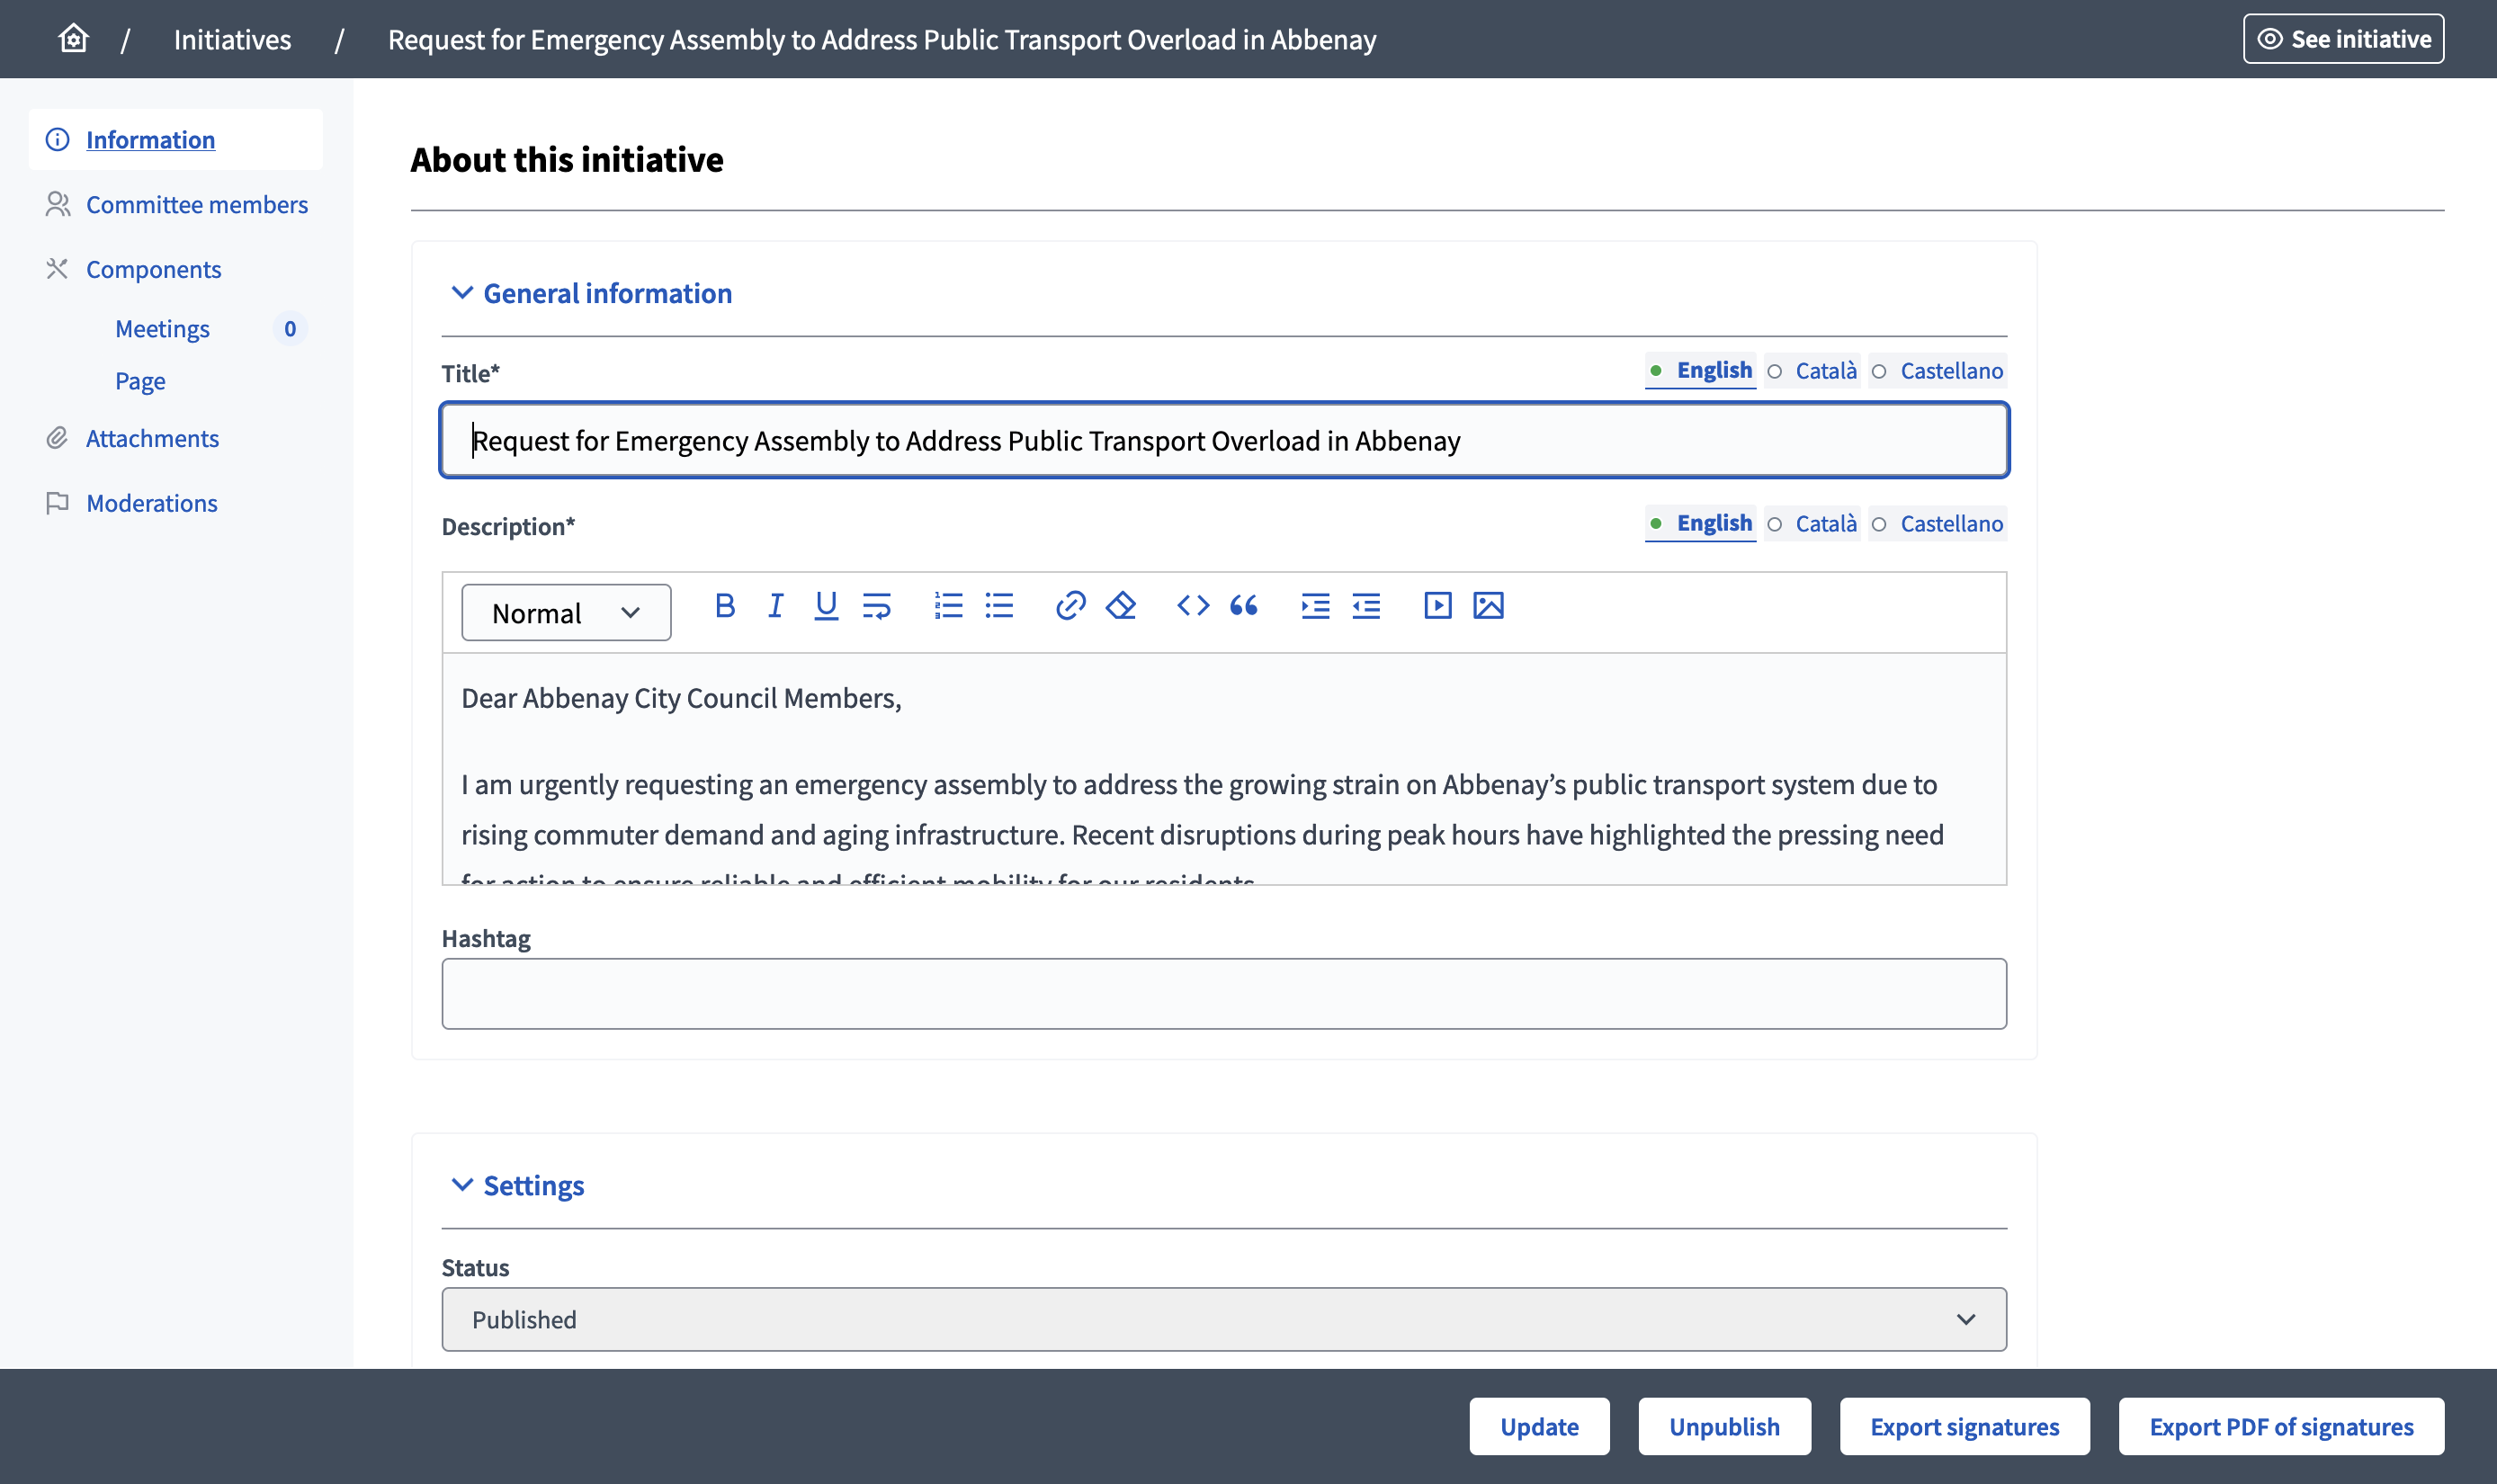Image resolution: width=2497 pixels, height=1484 pixels.
Task: Select English language for the description
Action: coord(1700,523)
